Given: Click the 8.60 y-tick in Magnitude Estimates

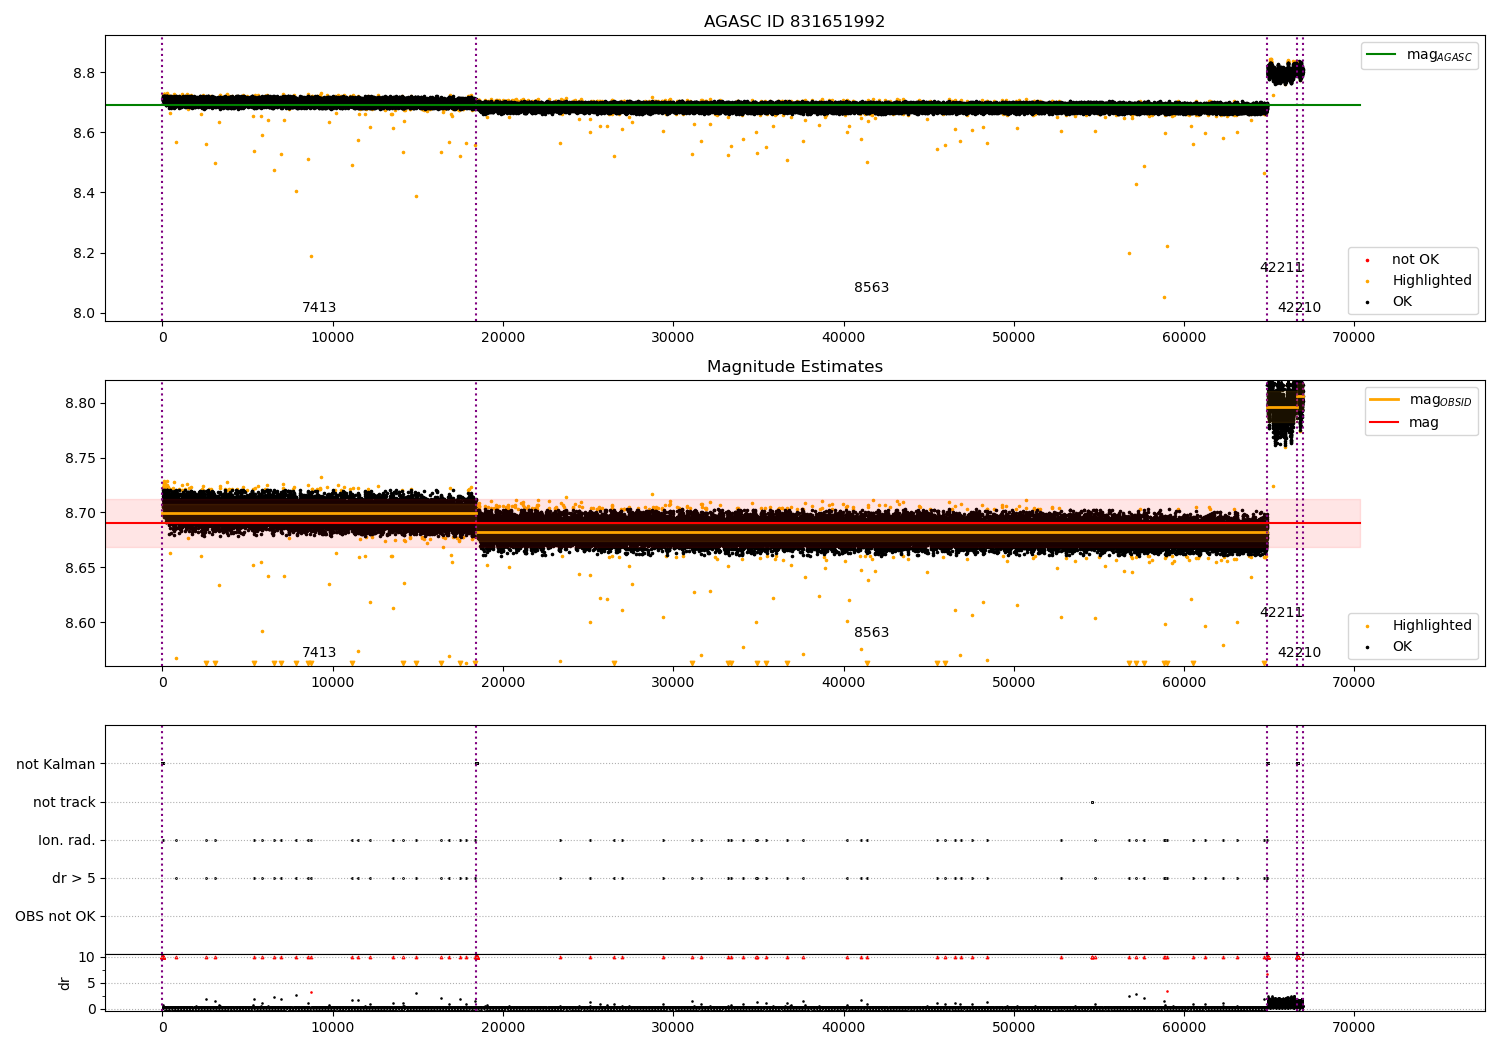Looking at the screenshot, I should [80, 623].
